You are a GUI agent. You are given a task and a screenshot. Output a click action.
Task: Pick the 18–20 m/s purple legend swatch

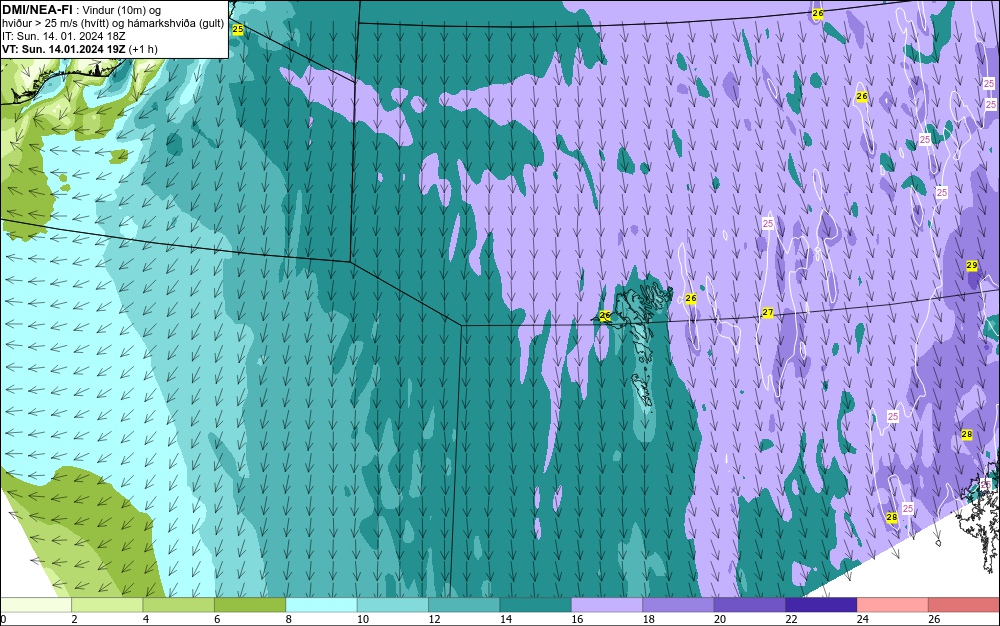(679, 605)
